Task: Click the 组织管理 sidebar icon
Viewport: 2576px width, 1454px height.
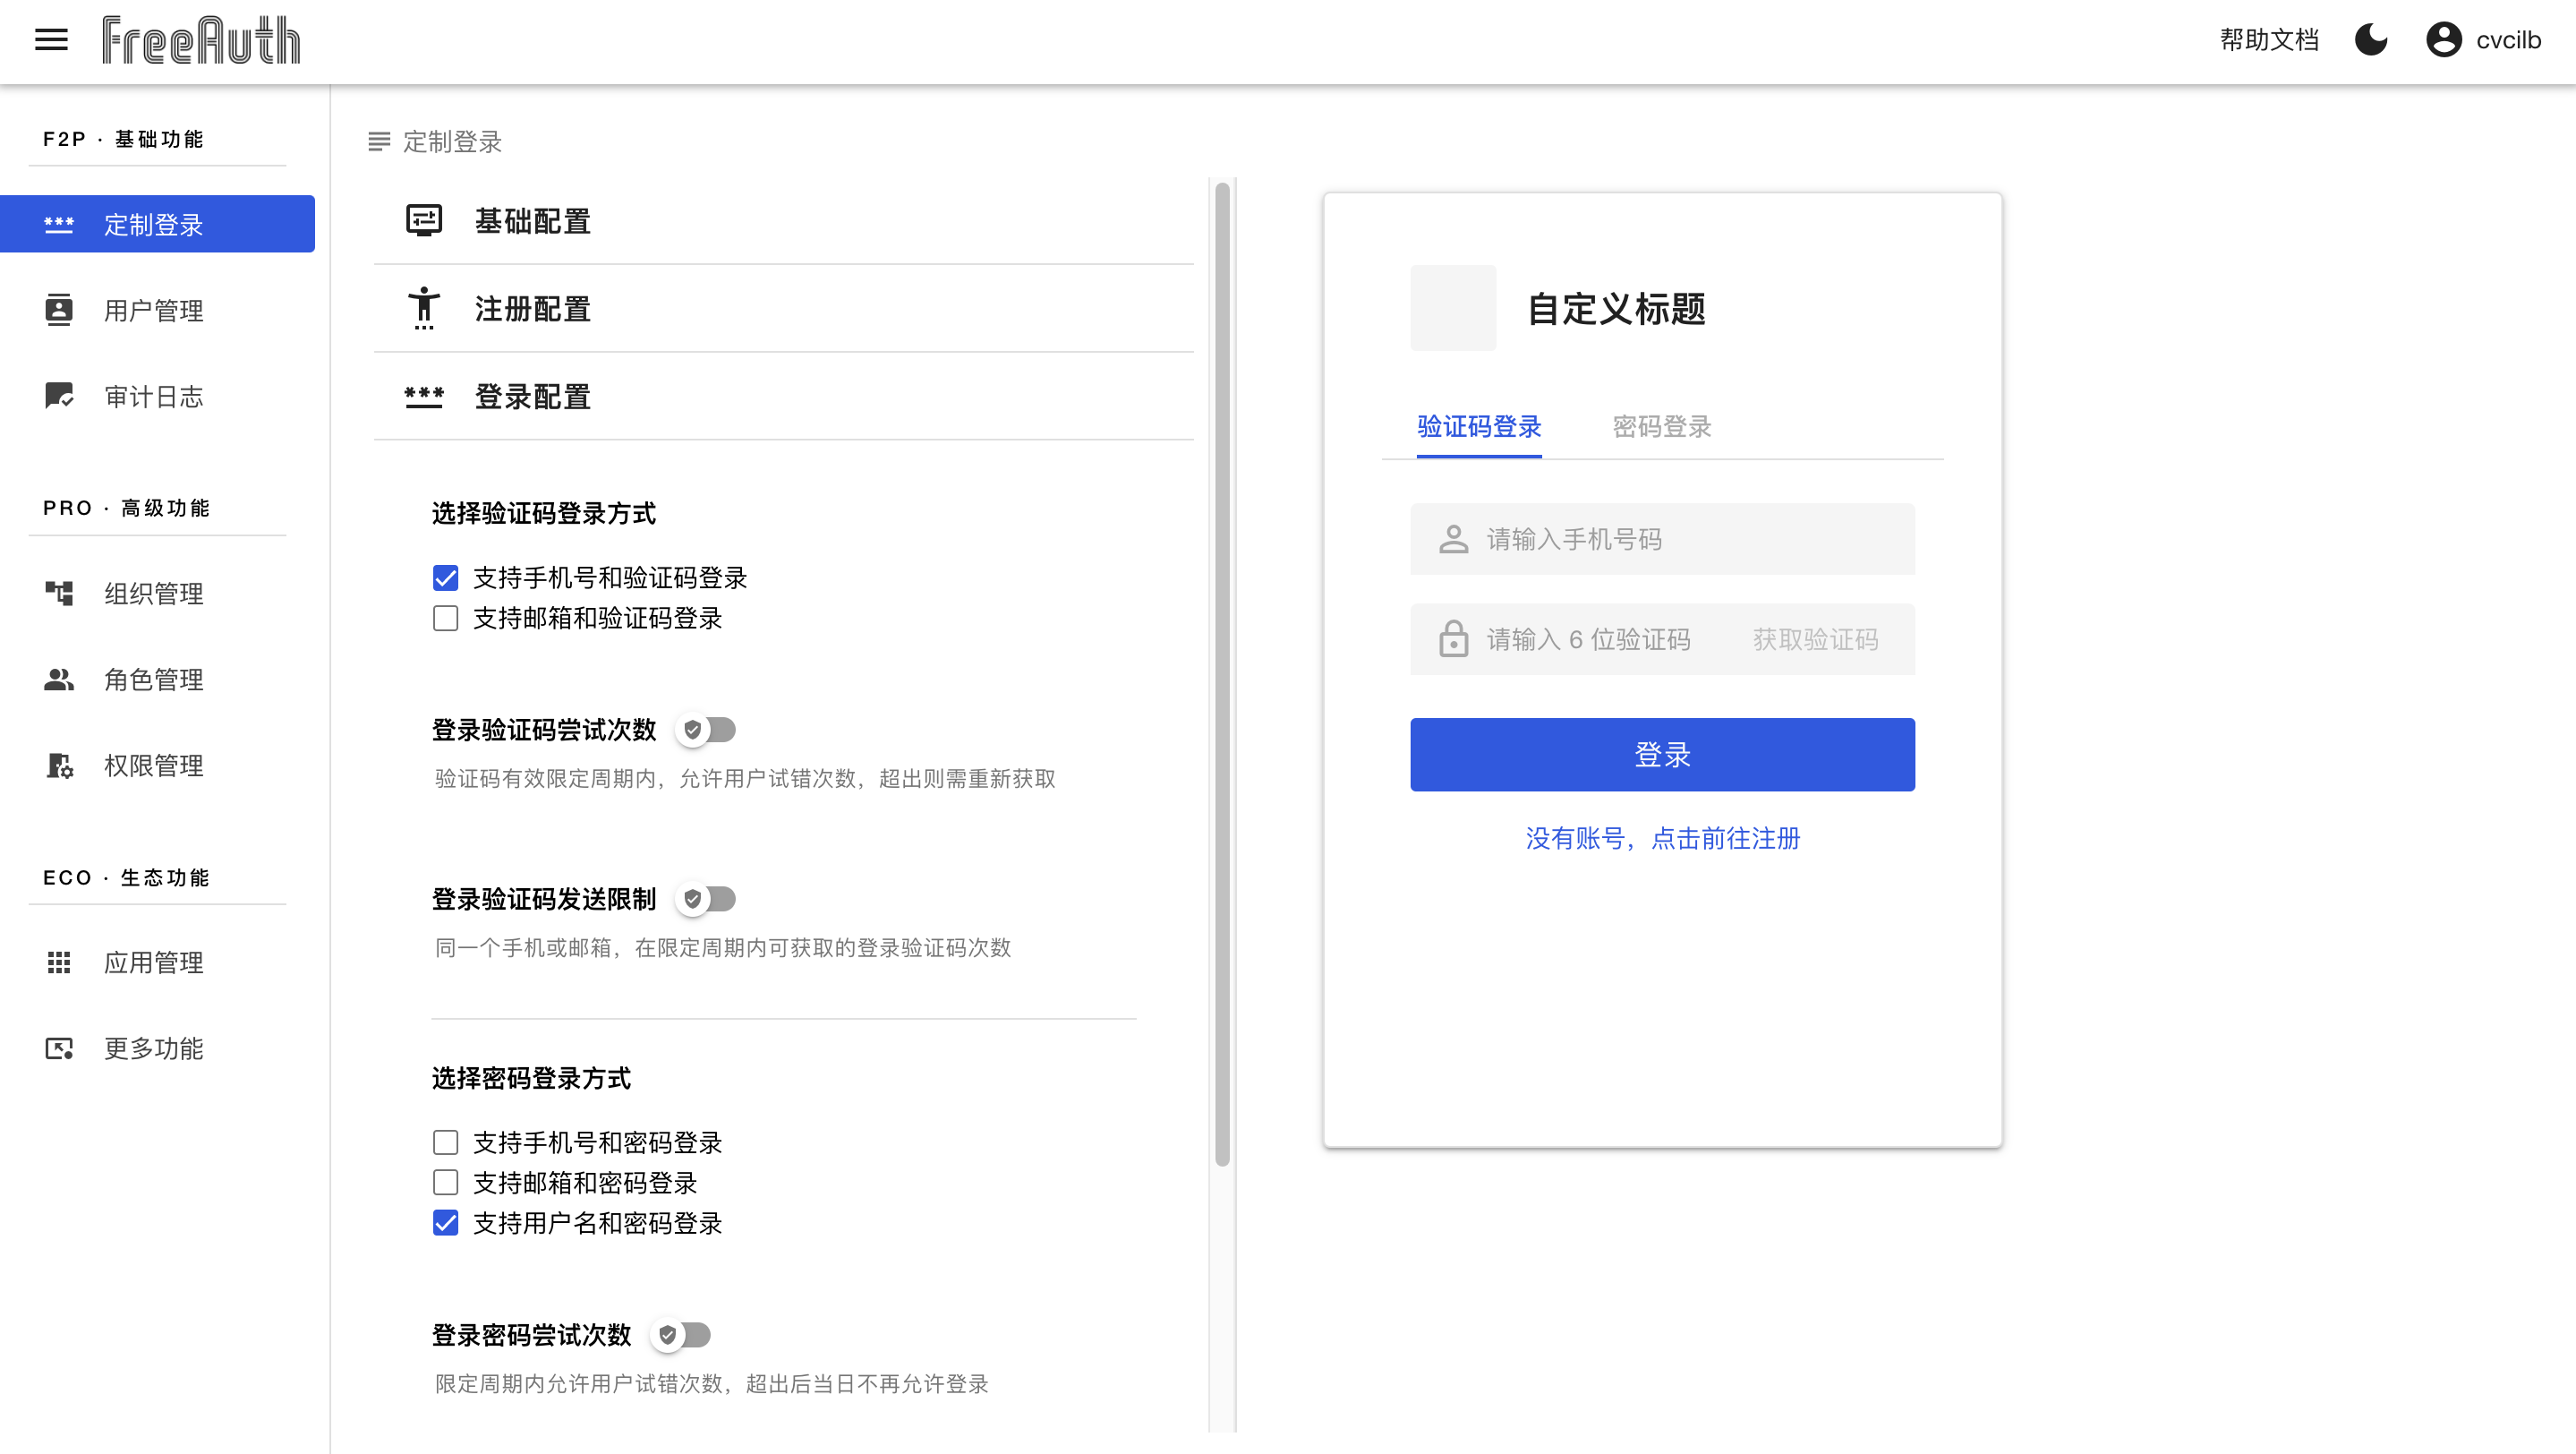Action: coord(59,593)
